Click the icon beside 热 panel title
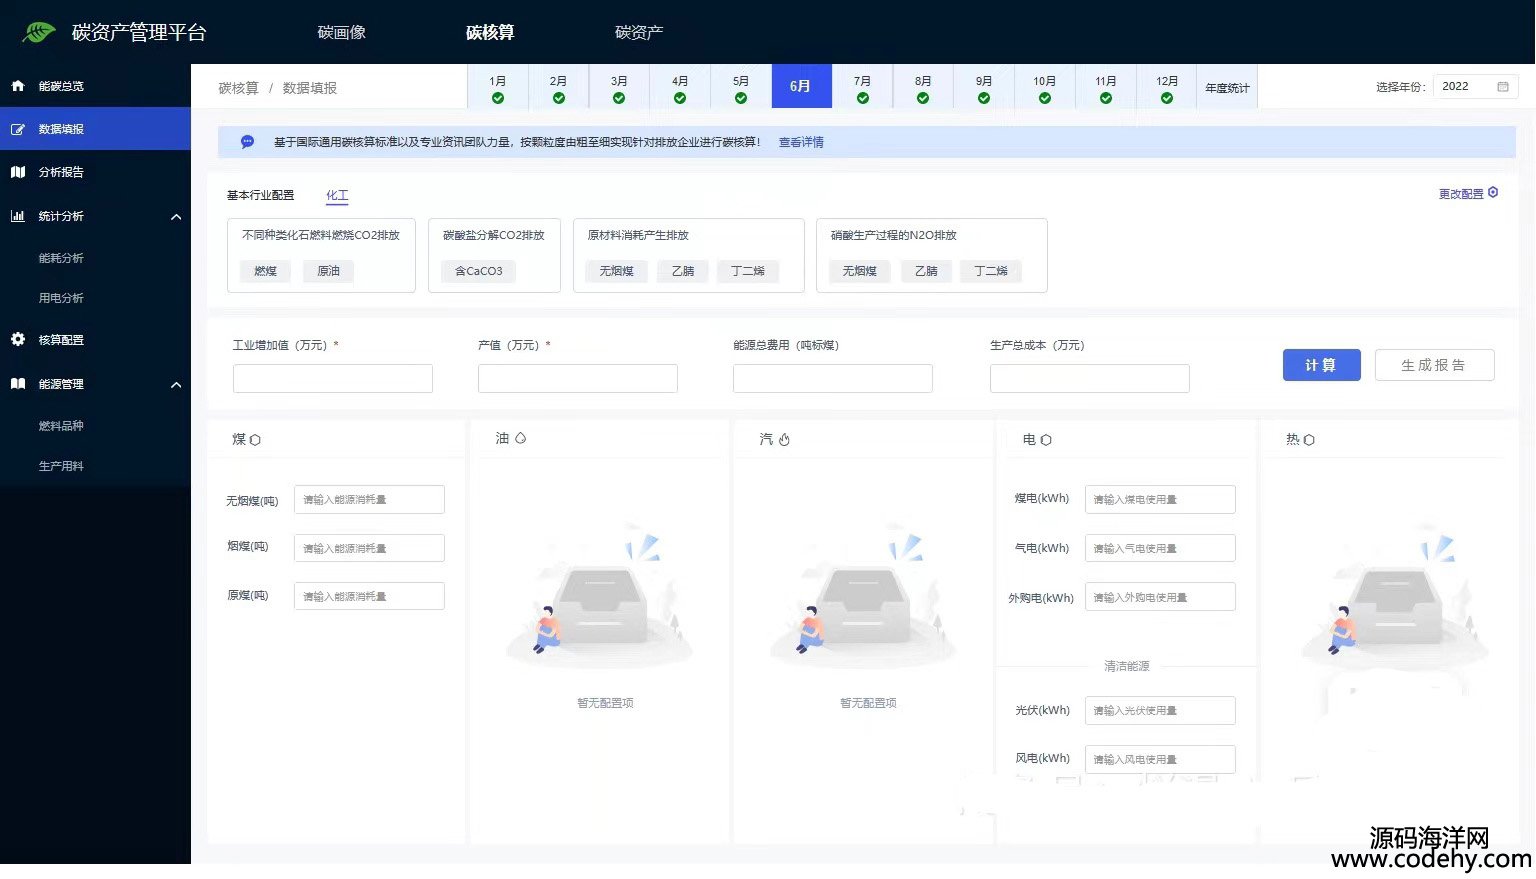This screenshot has width=1536, height=879. point(1309,440)
